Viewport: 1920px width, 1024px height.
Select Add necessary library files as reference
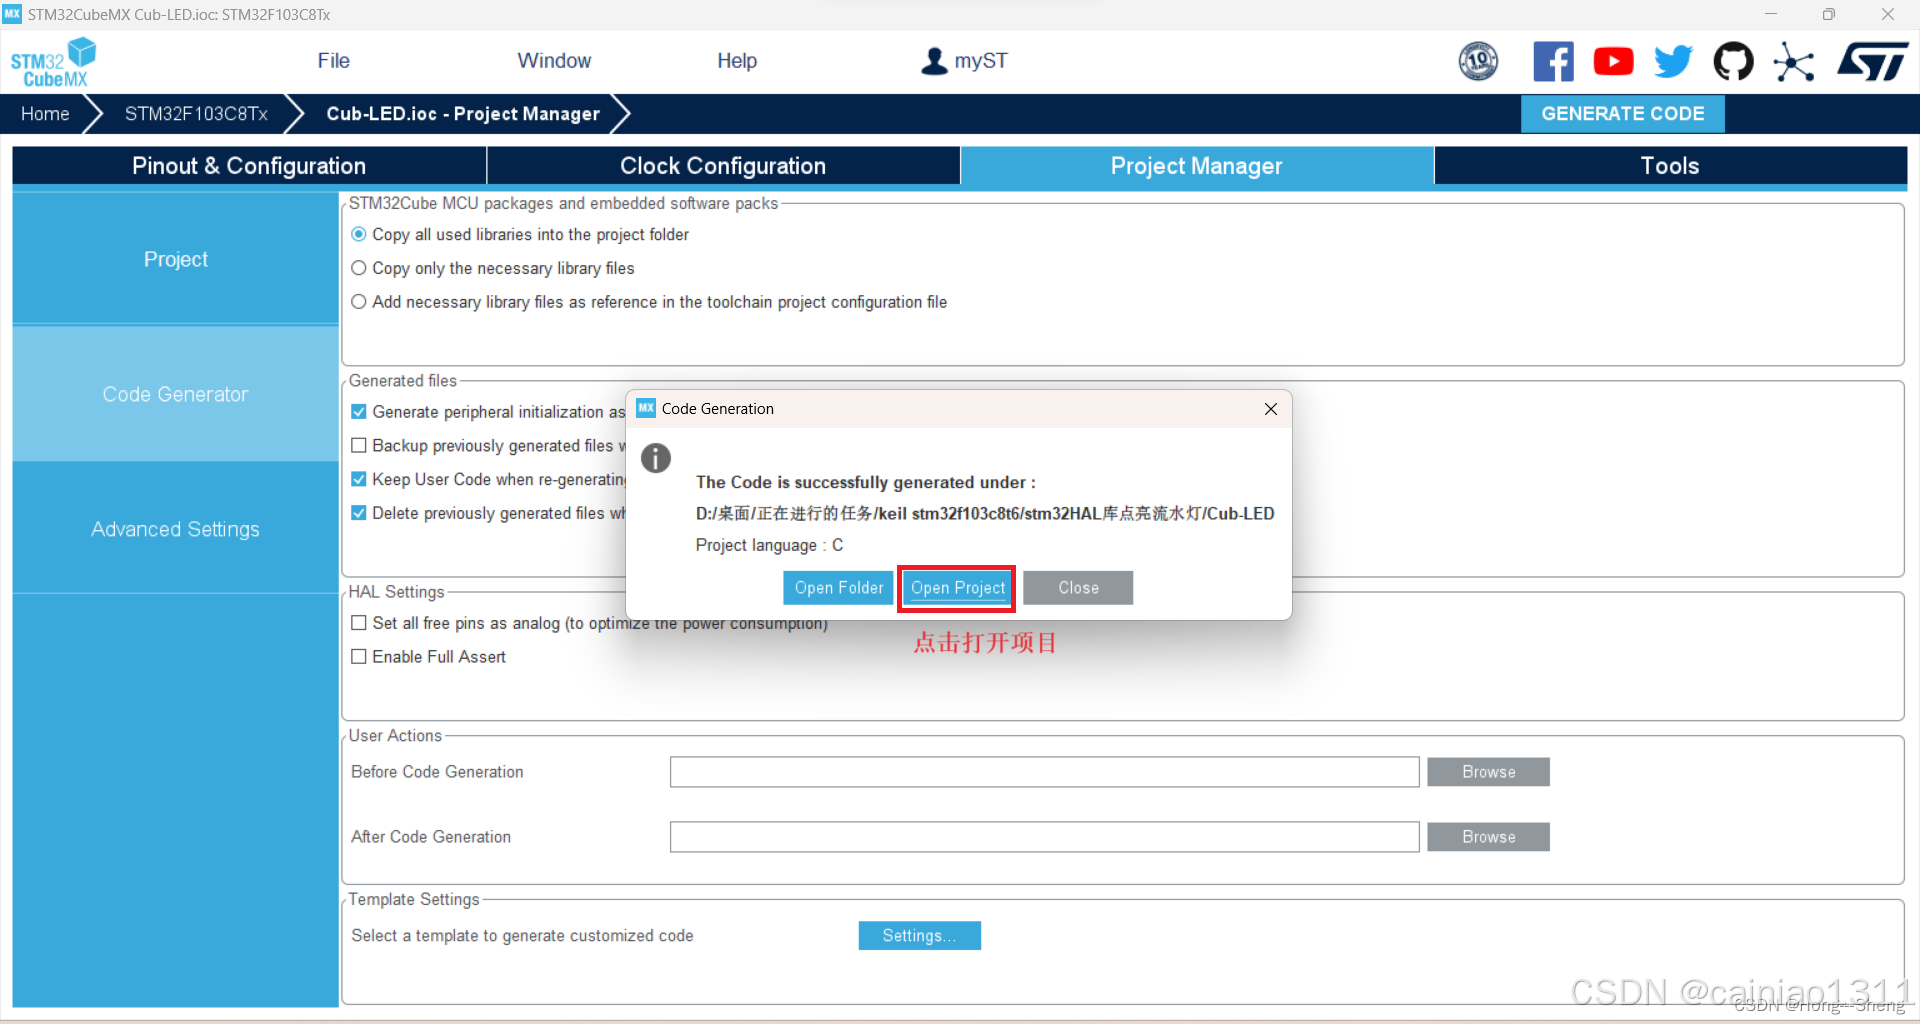click(x=359, y=302)
